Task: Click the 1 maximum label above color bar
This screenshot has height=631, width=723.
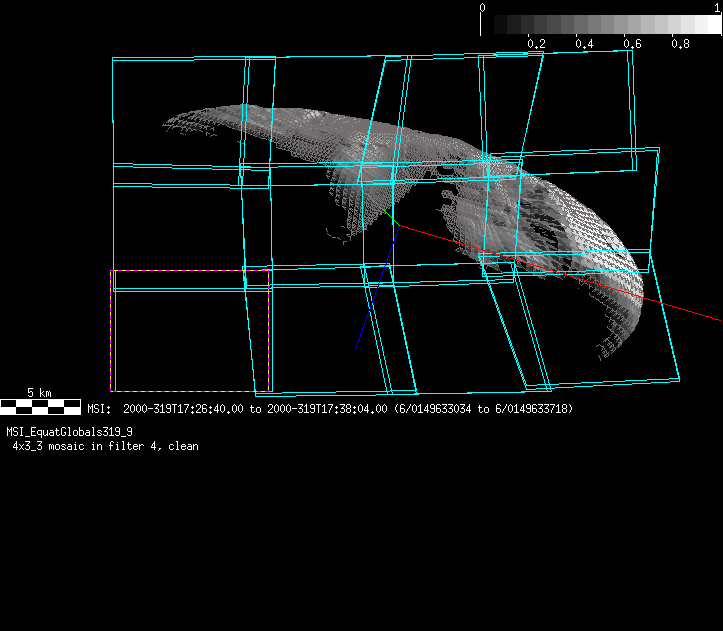Action: click(717, 7)
